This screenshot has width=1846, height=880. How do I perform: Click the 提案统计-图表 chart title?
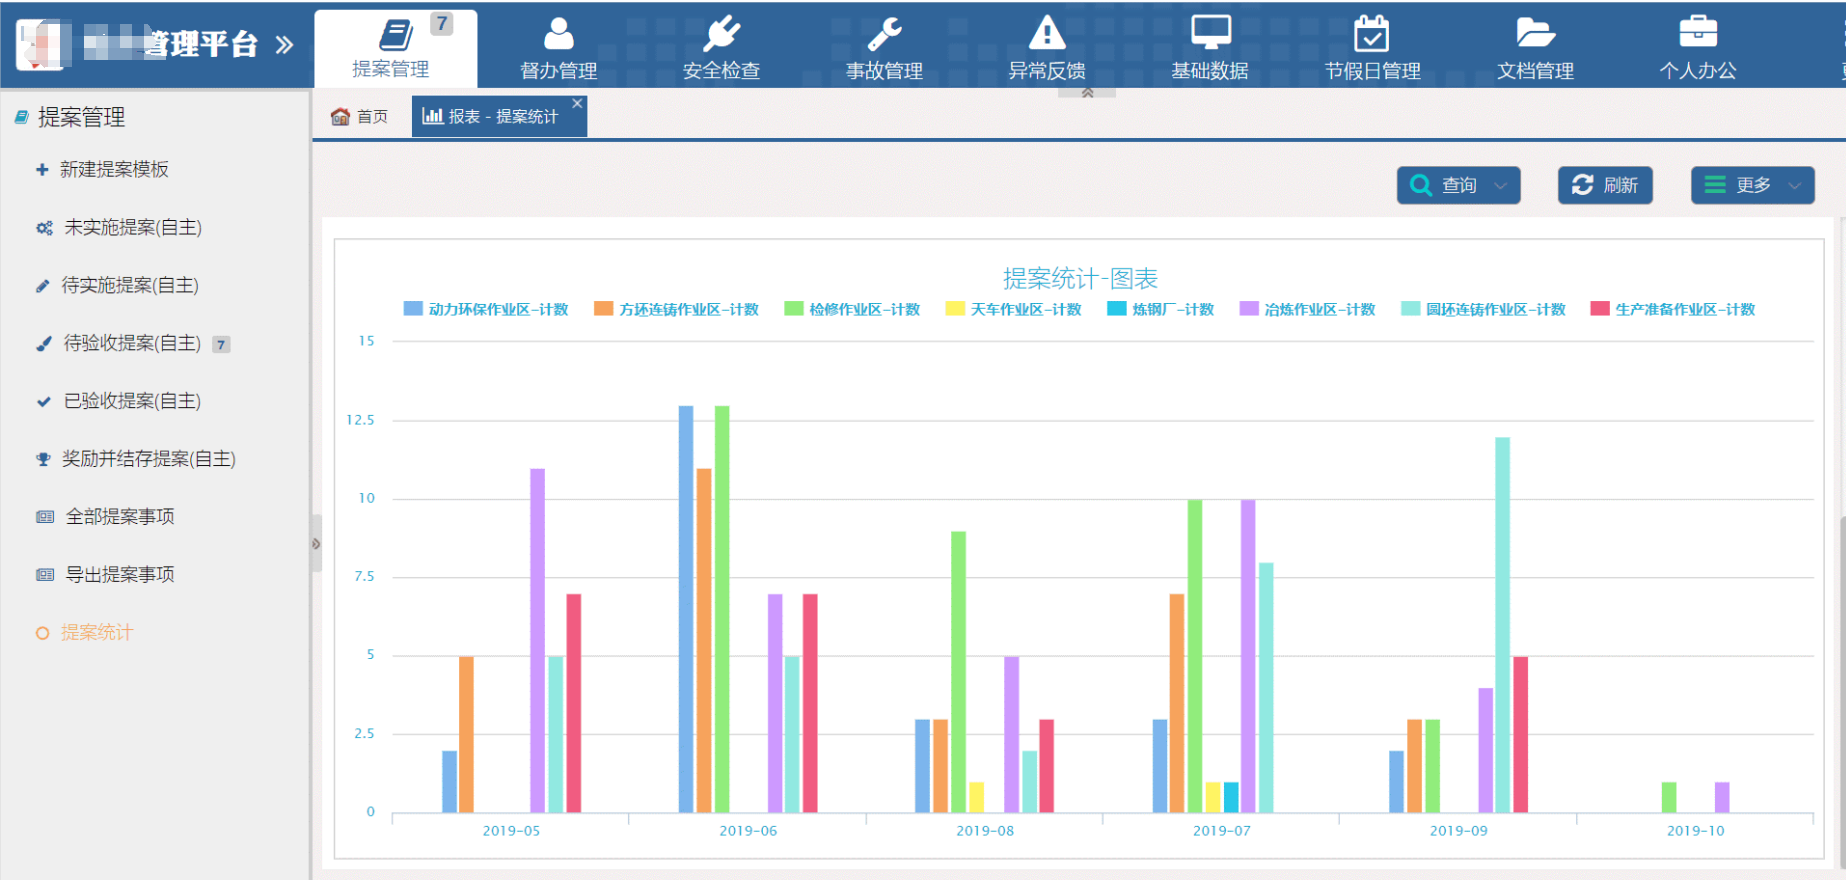1080,279
